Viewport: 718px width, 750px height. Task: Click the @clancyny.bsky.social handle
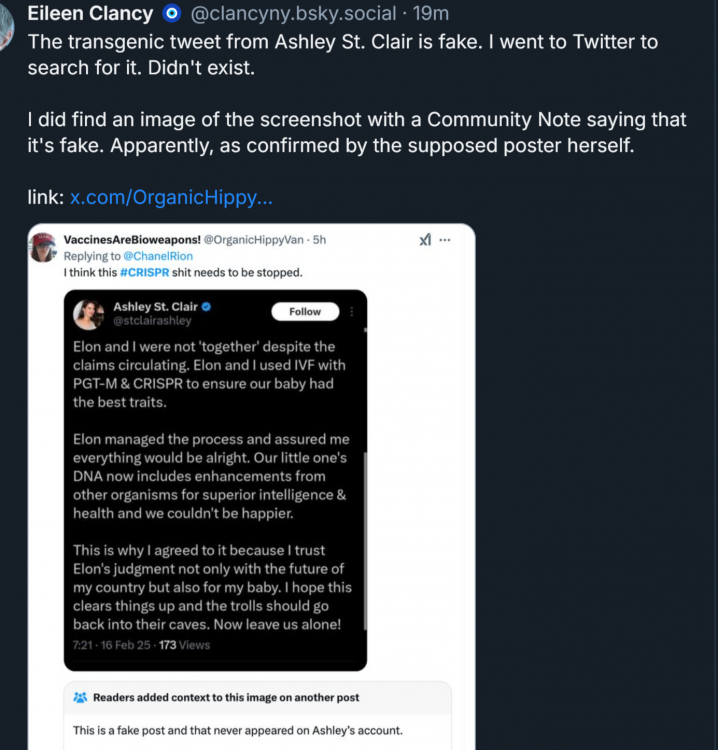point(296,14)
